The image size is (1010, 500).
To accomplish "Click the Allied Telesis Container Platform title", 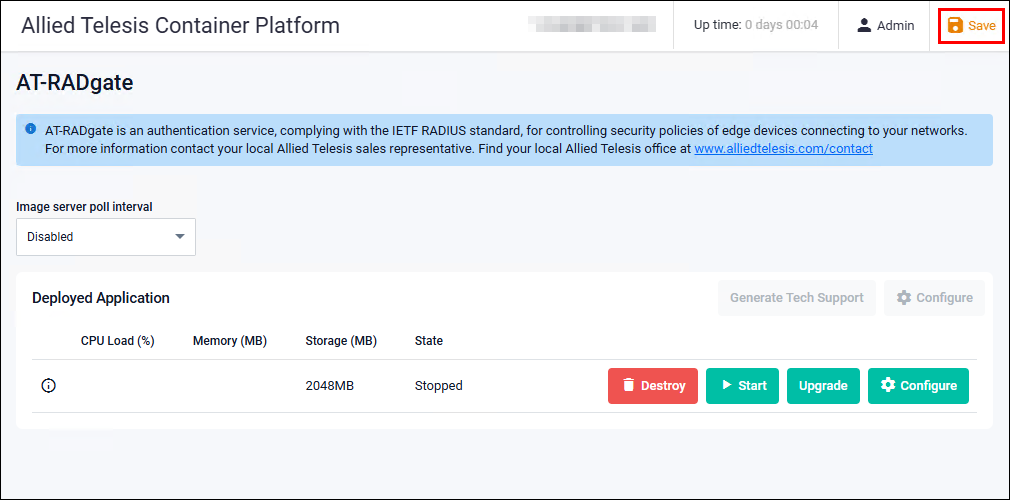I will coord(180,26).
